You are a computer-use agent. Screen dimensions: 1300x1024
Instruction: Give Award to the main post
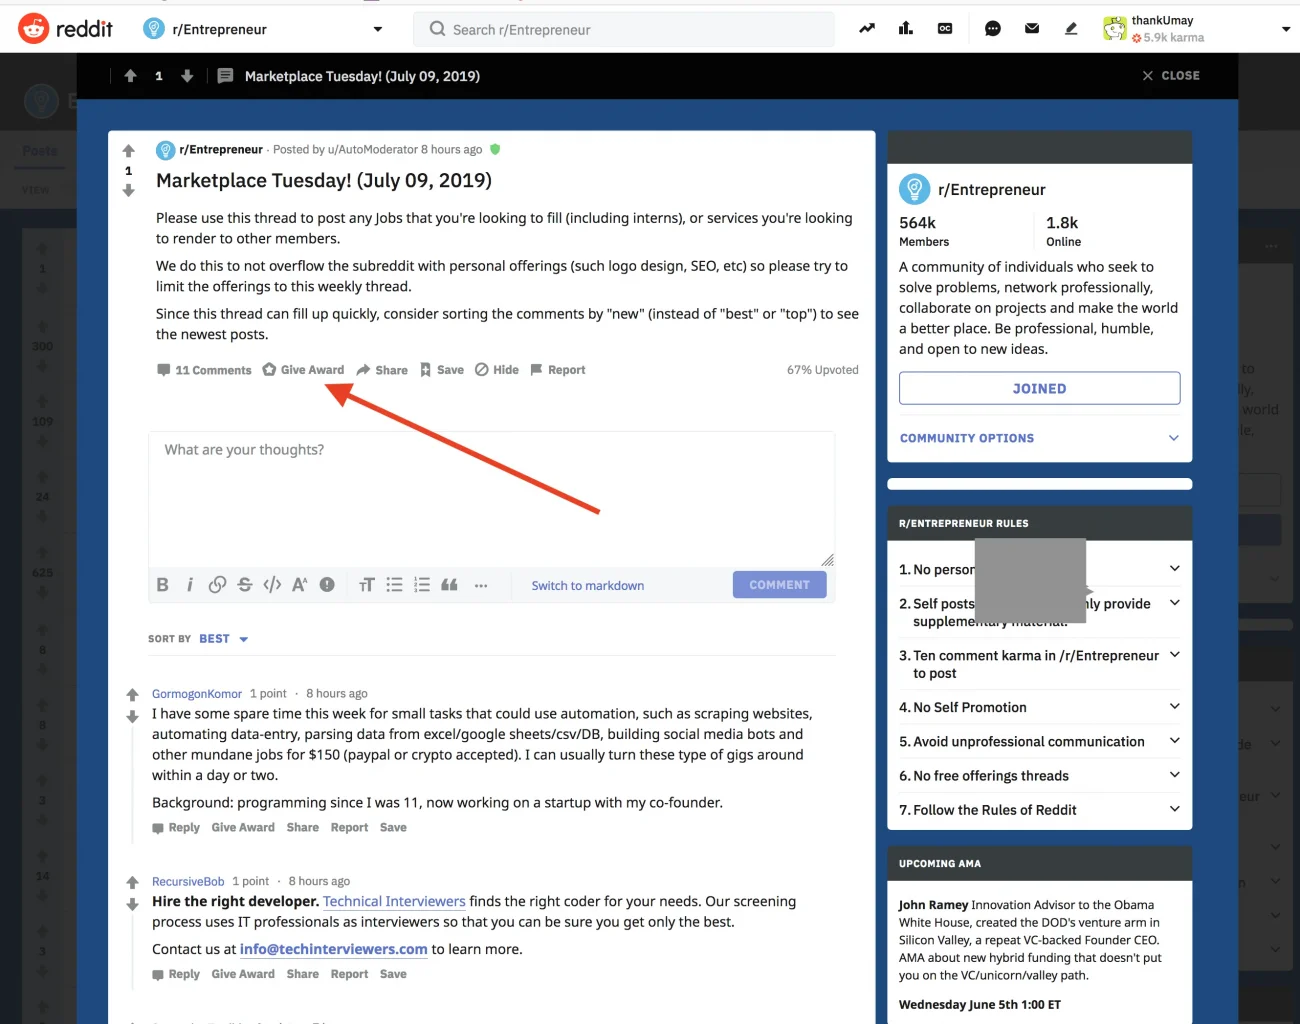pos(303,370)
